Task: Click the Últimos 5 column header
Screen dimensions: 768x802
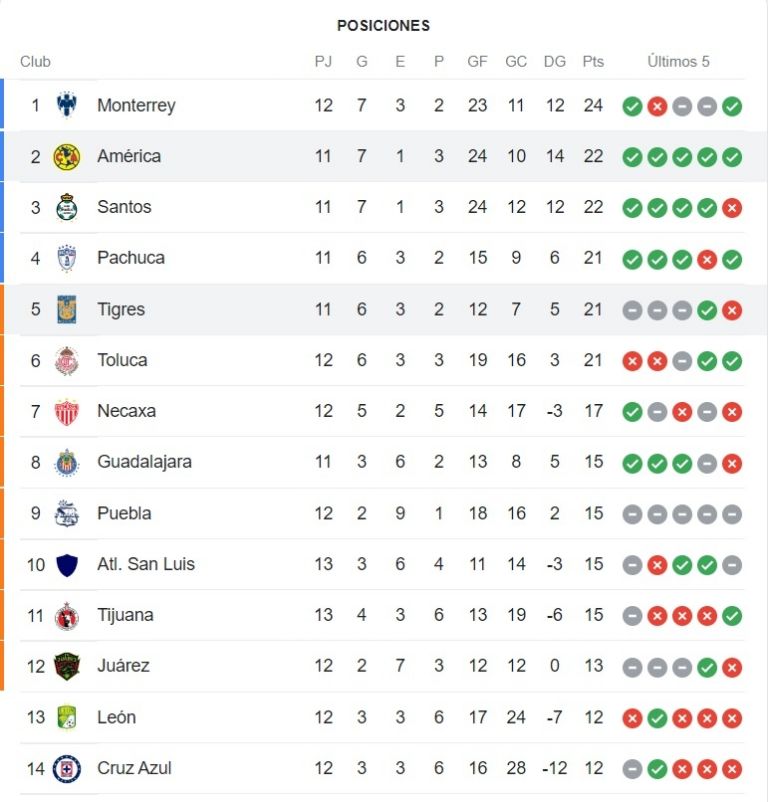Action: click(679, 61)
